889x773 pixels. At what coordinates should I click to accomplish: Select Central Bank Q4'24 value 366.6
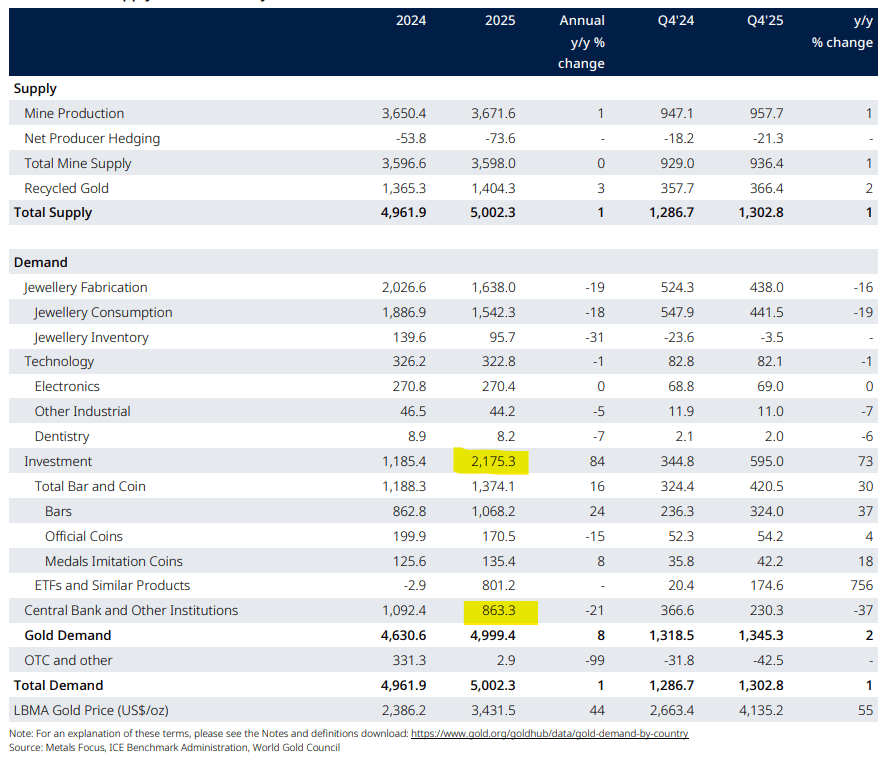(677, 610)
